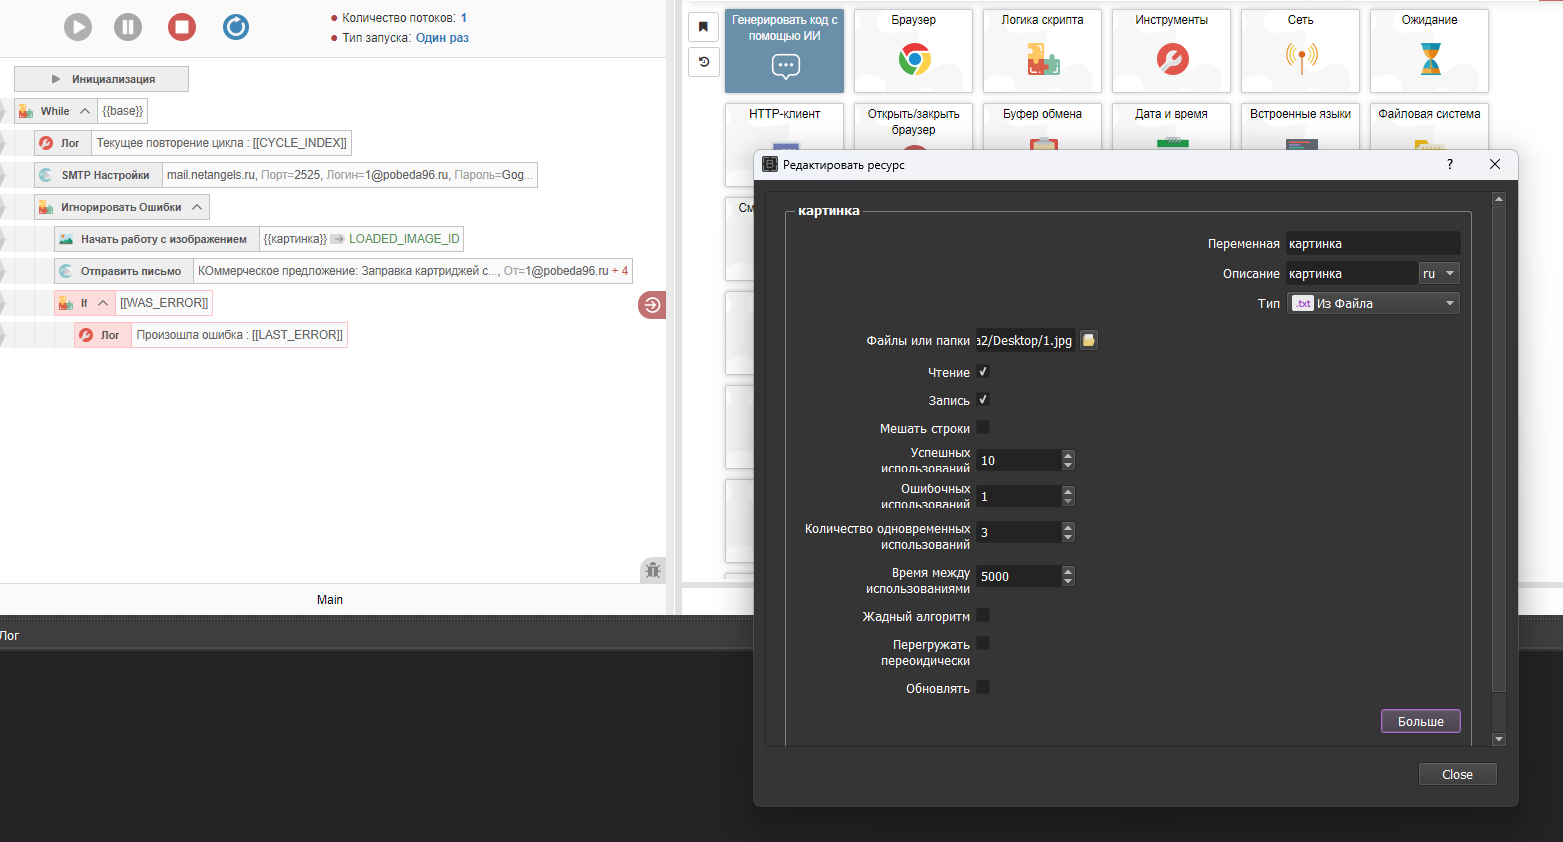Open the Browser module with Chrome icon
Image resolution: width=1563 pixels, height=842 pixels.
tap(913, 51)
